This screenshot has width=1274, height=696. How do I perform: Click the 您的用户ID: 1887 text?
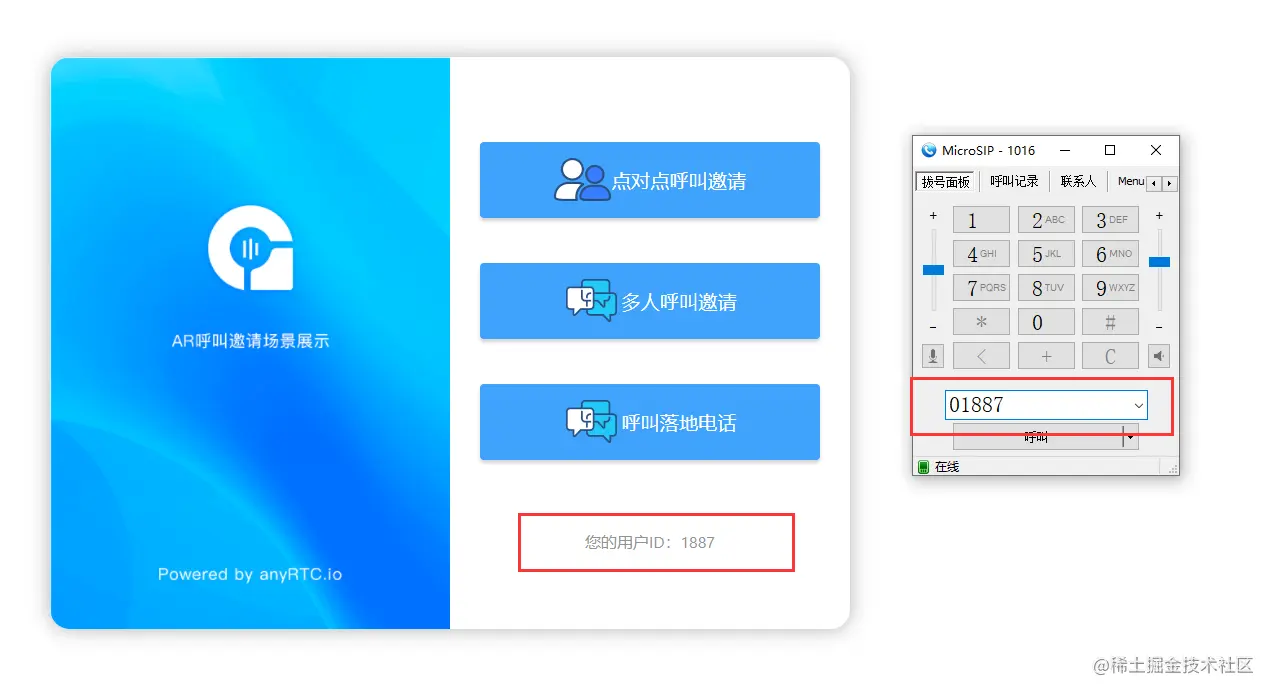pos(650,542)
